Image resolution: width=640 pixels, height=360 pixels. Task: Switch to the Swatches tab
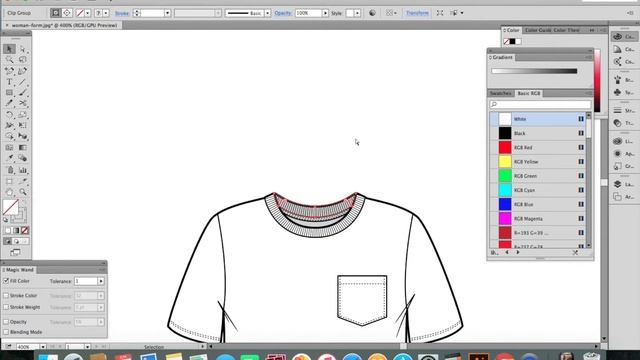click(501, 93)
